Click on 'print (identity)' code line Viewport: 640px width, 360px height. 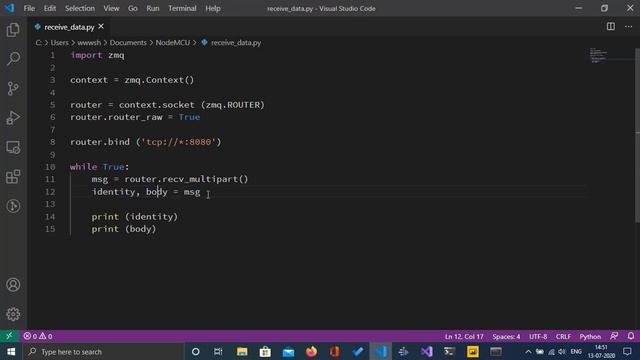tap(135, 217)
